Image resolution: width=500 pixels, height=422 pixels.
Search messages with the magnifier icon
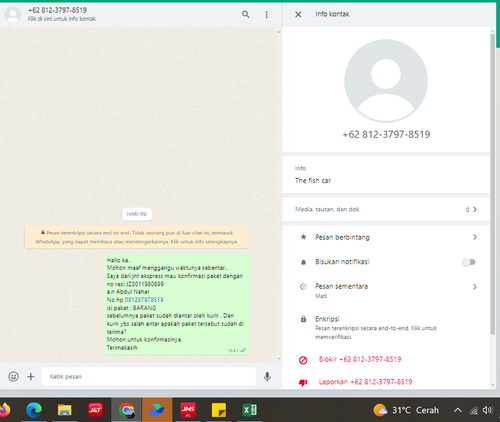(246, 14)
